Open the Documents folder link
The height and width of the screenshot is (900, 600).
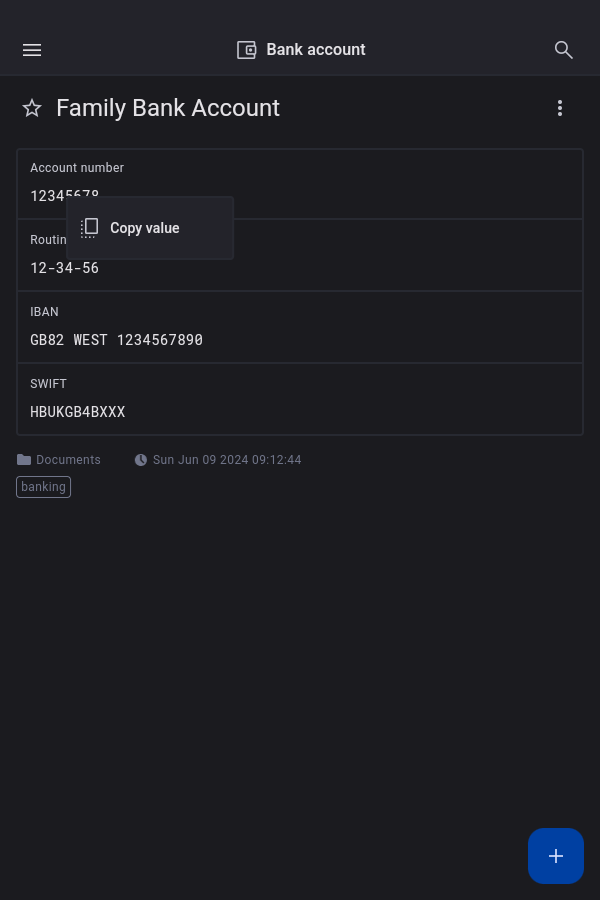tap(68, 460)
